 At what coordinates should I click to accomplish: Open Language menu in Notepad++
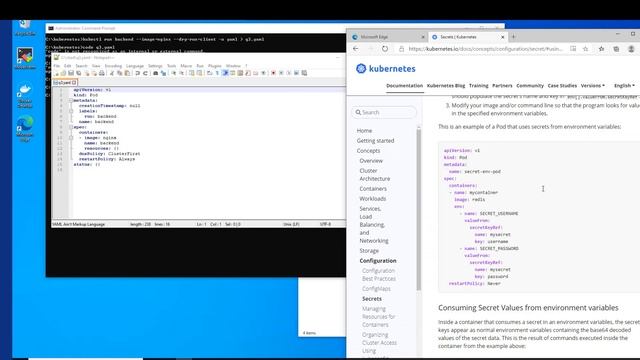(x=135, y=66)
